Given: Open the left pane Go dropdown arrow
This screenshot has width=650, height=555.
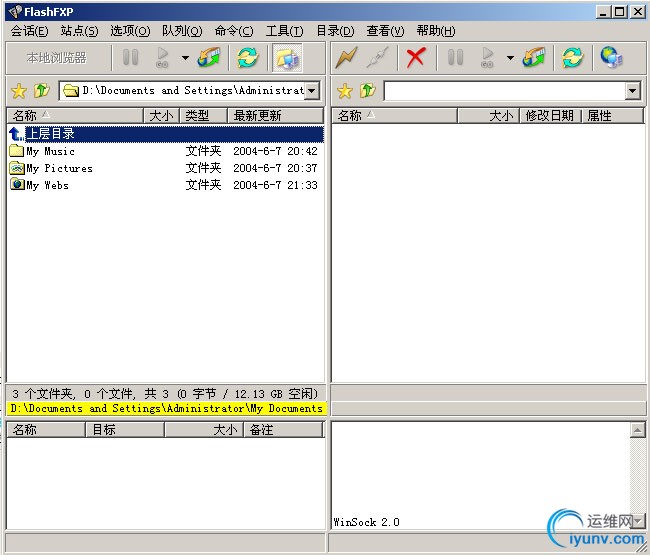Looking at the screenshot, I should (x=185, y=58).
